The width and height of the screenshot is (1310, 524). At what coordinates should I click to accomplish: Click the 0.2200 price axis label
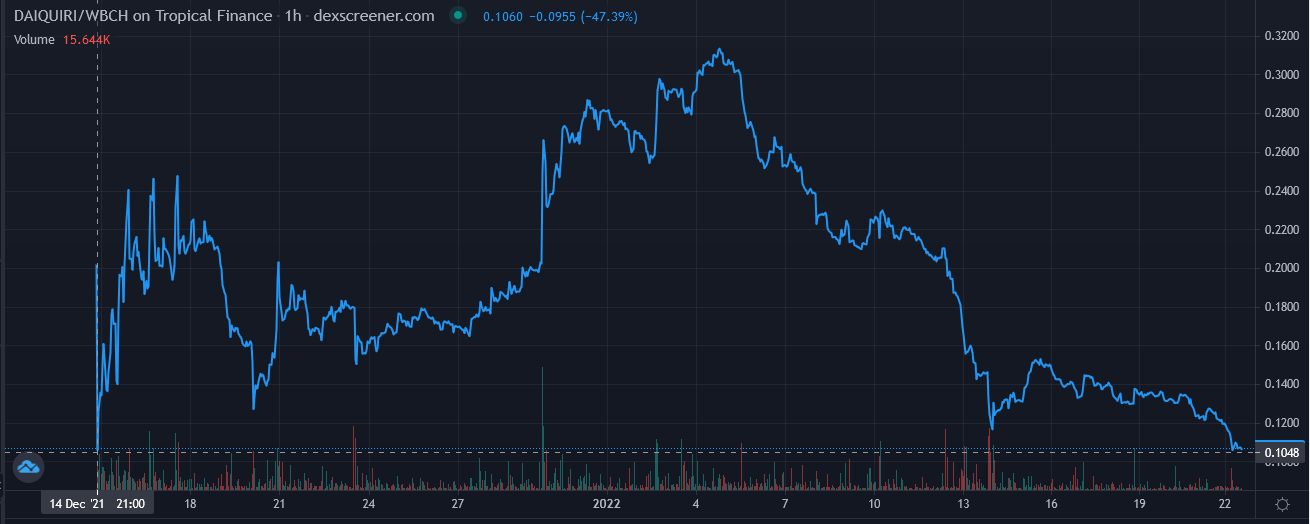(1281, 230)
